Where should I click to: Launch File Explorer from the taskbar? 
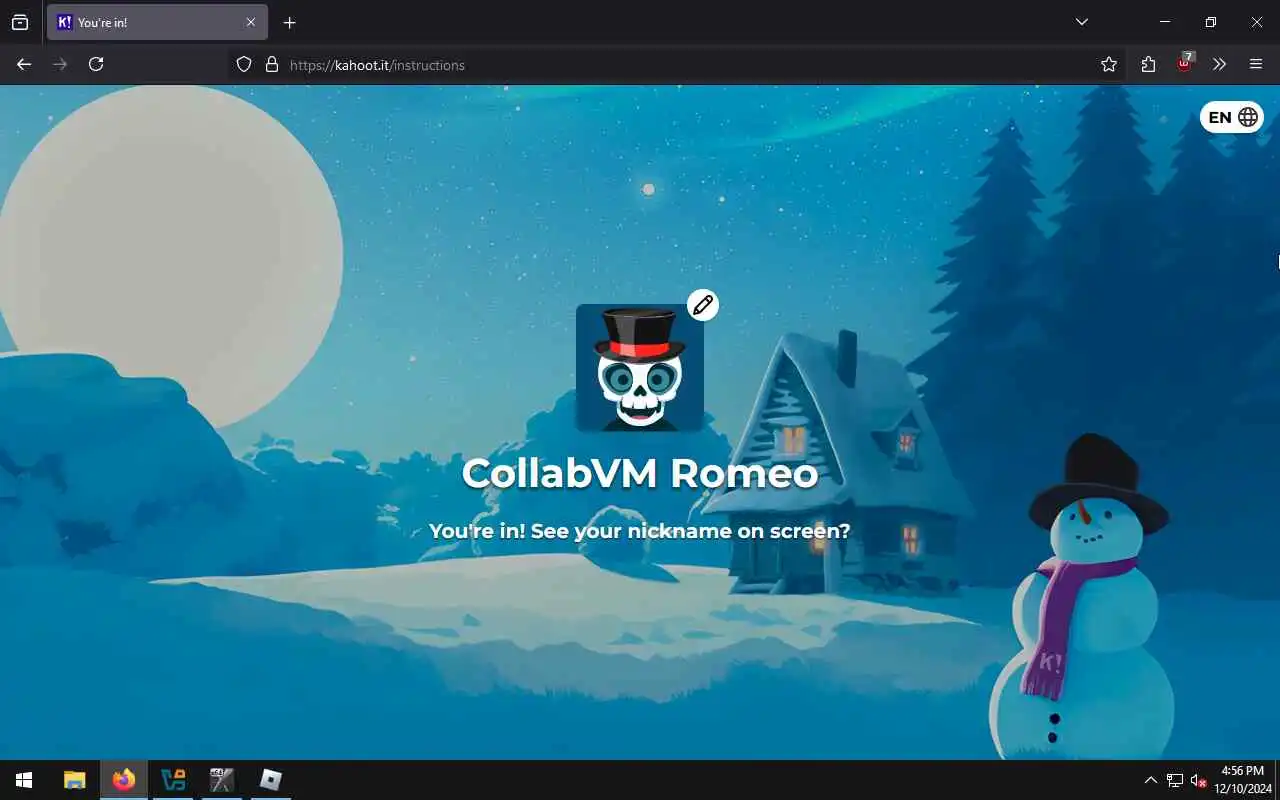tap(75, 780)
